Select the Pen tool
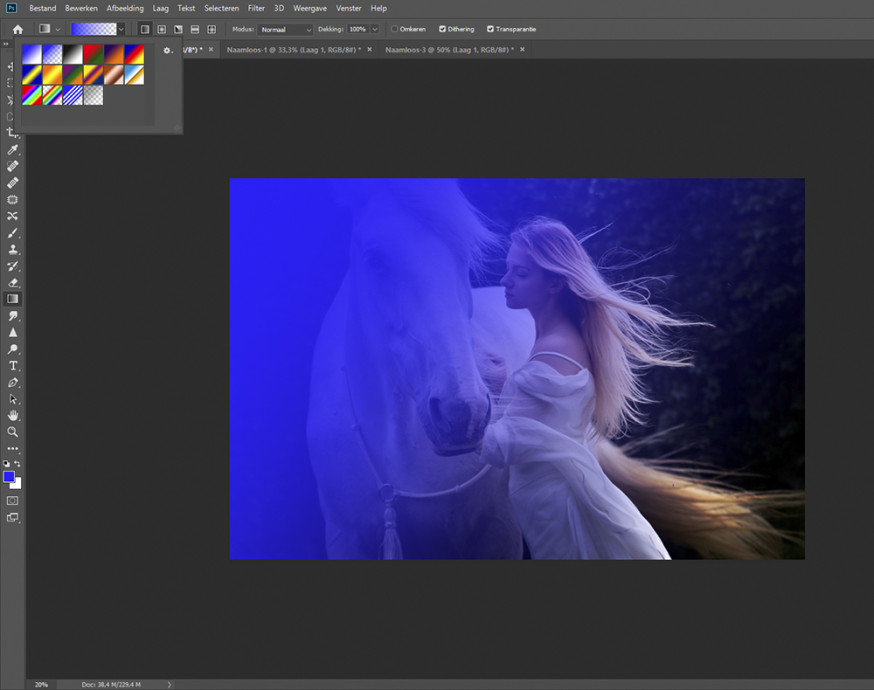874x690 pixels. click(x=12, y=383)
